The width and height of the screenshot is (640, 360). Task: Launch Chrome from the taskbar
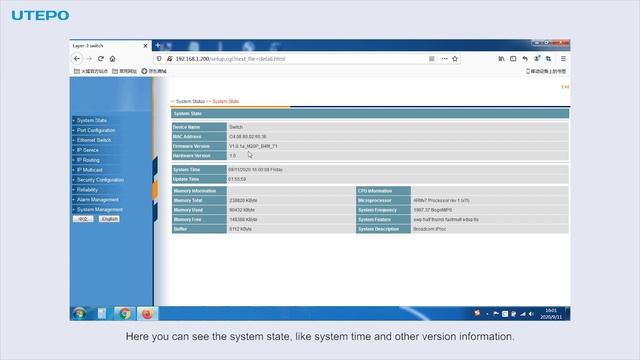(x=125, y=313)
